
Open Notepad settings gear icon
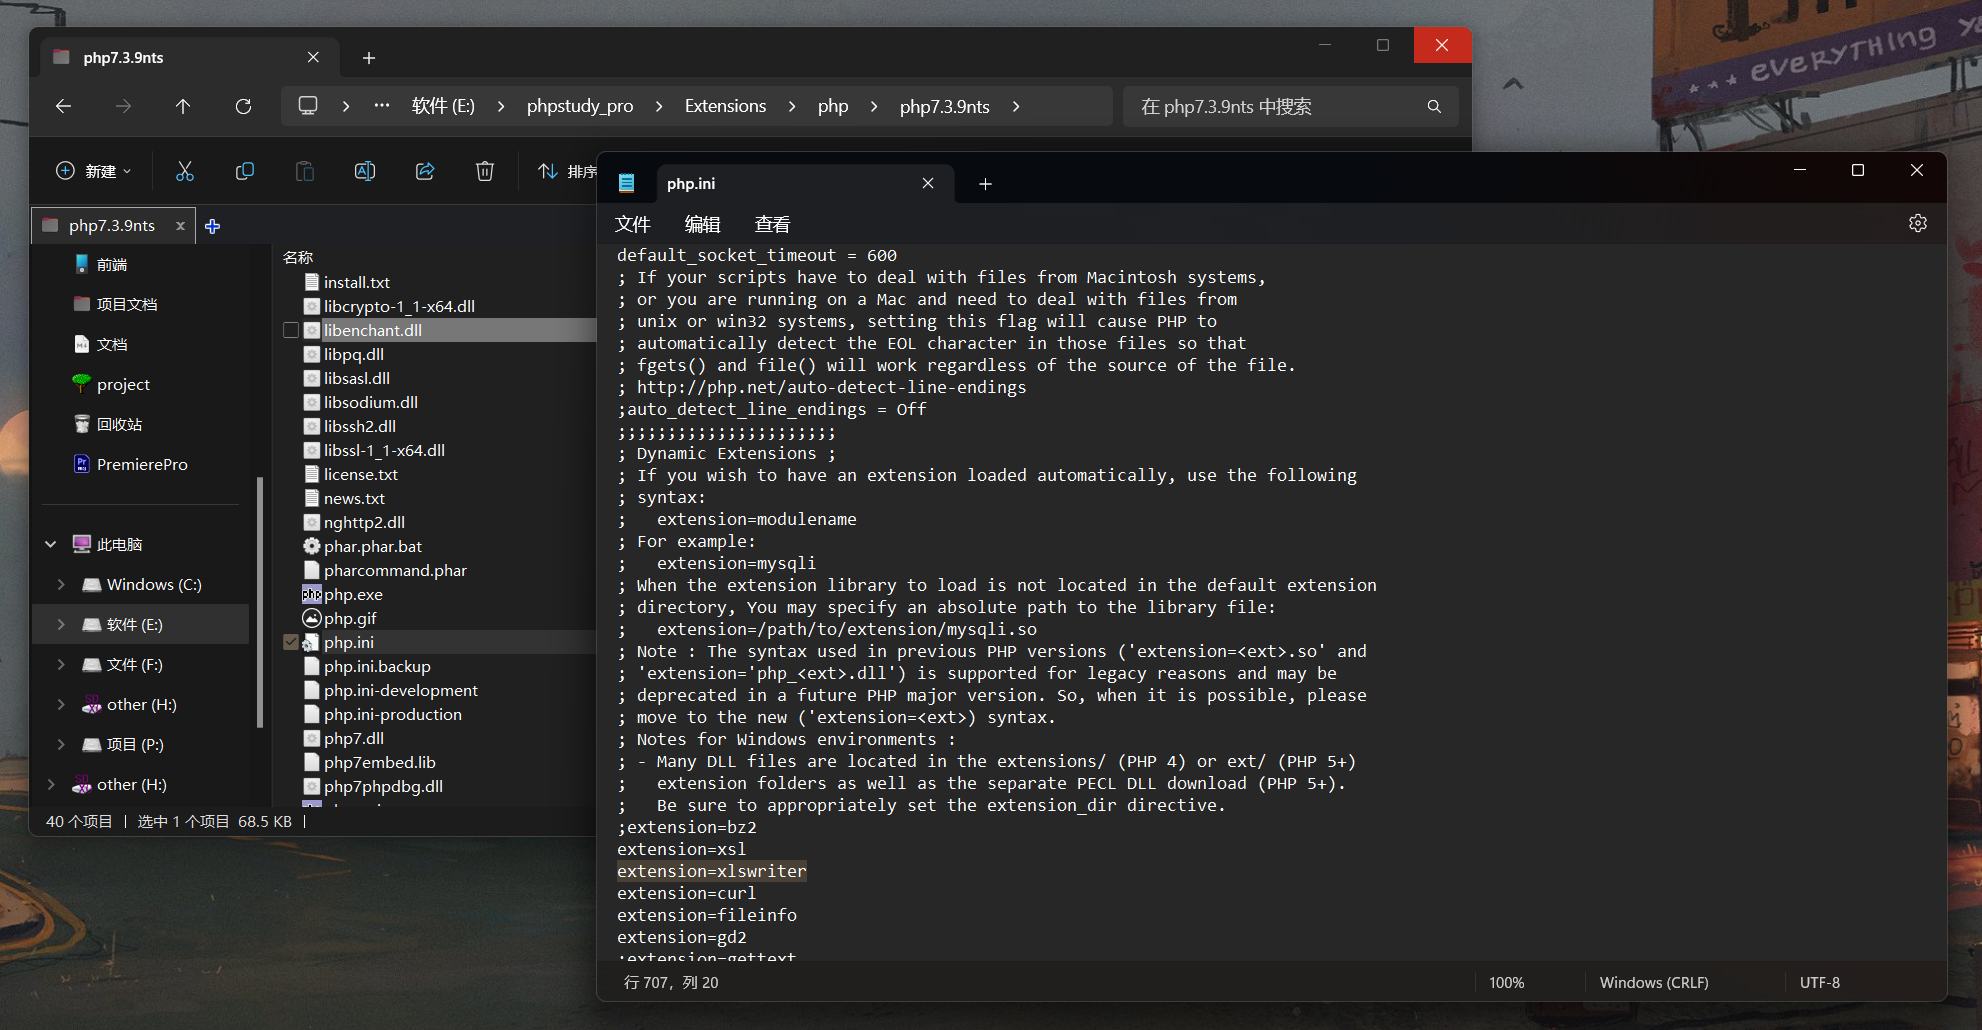1917,223
